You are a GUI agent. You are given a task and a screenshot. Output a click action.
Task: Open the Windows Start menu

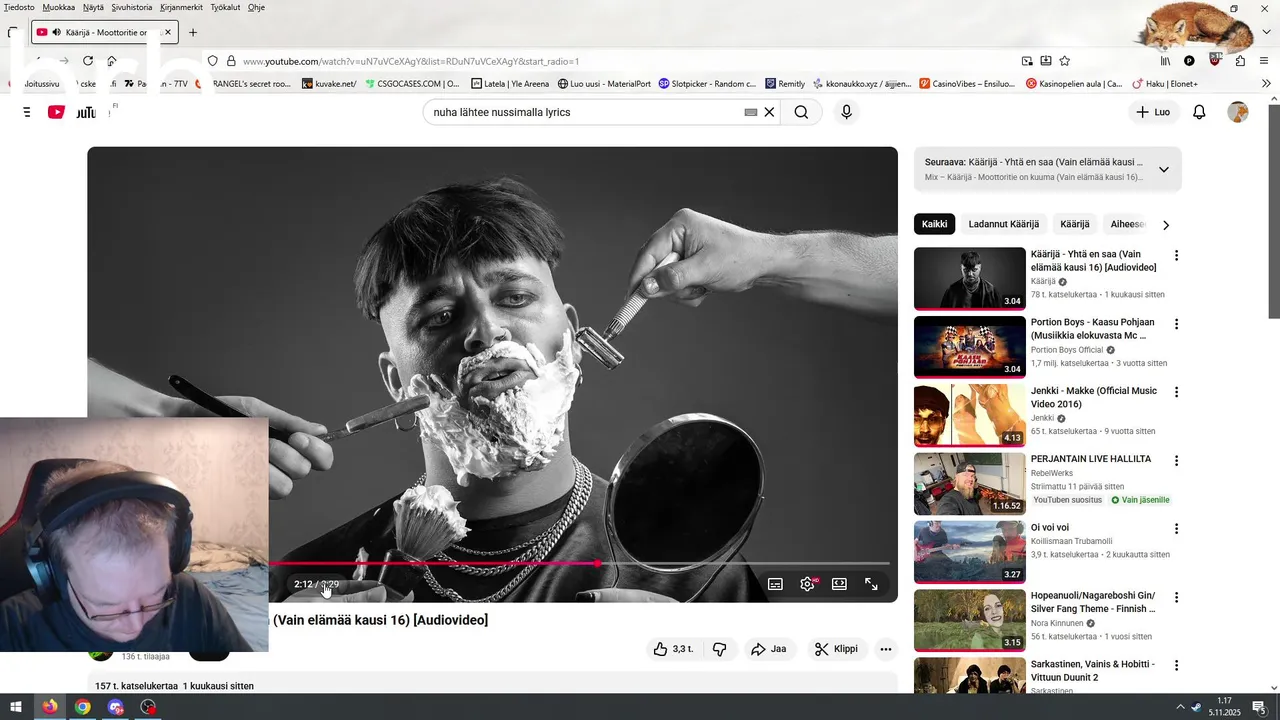coord(16,707)
